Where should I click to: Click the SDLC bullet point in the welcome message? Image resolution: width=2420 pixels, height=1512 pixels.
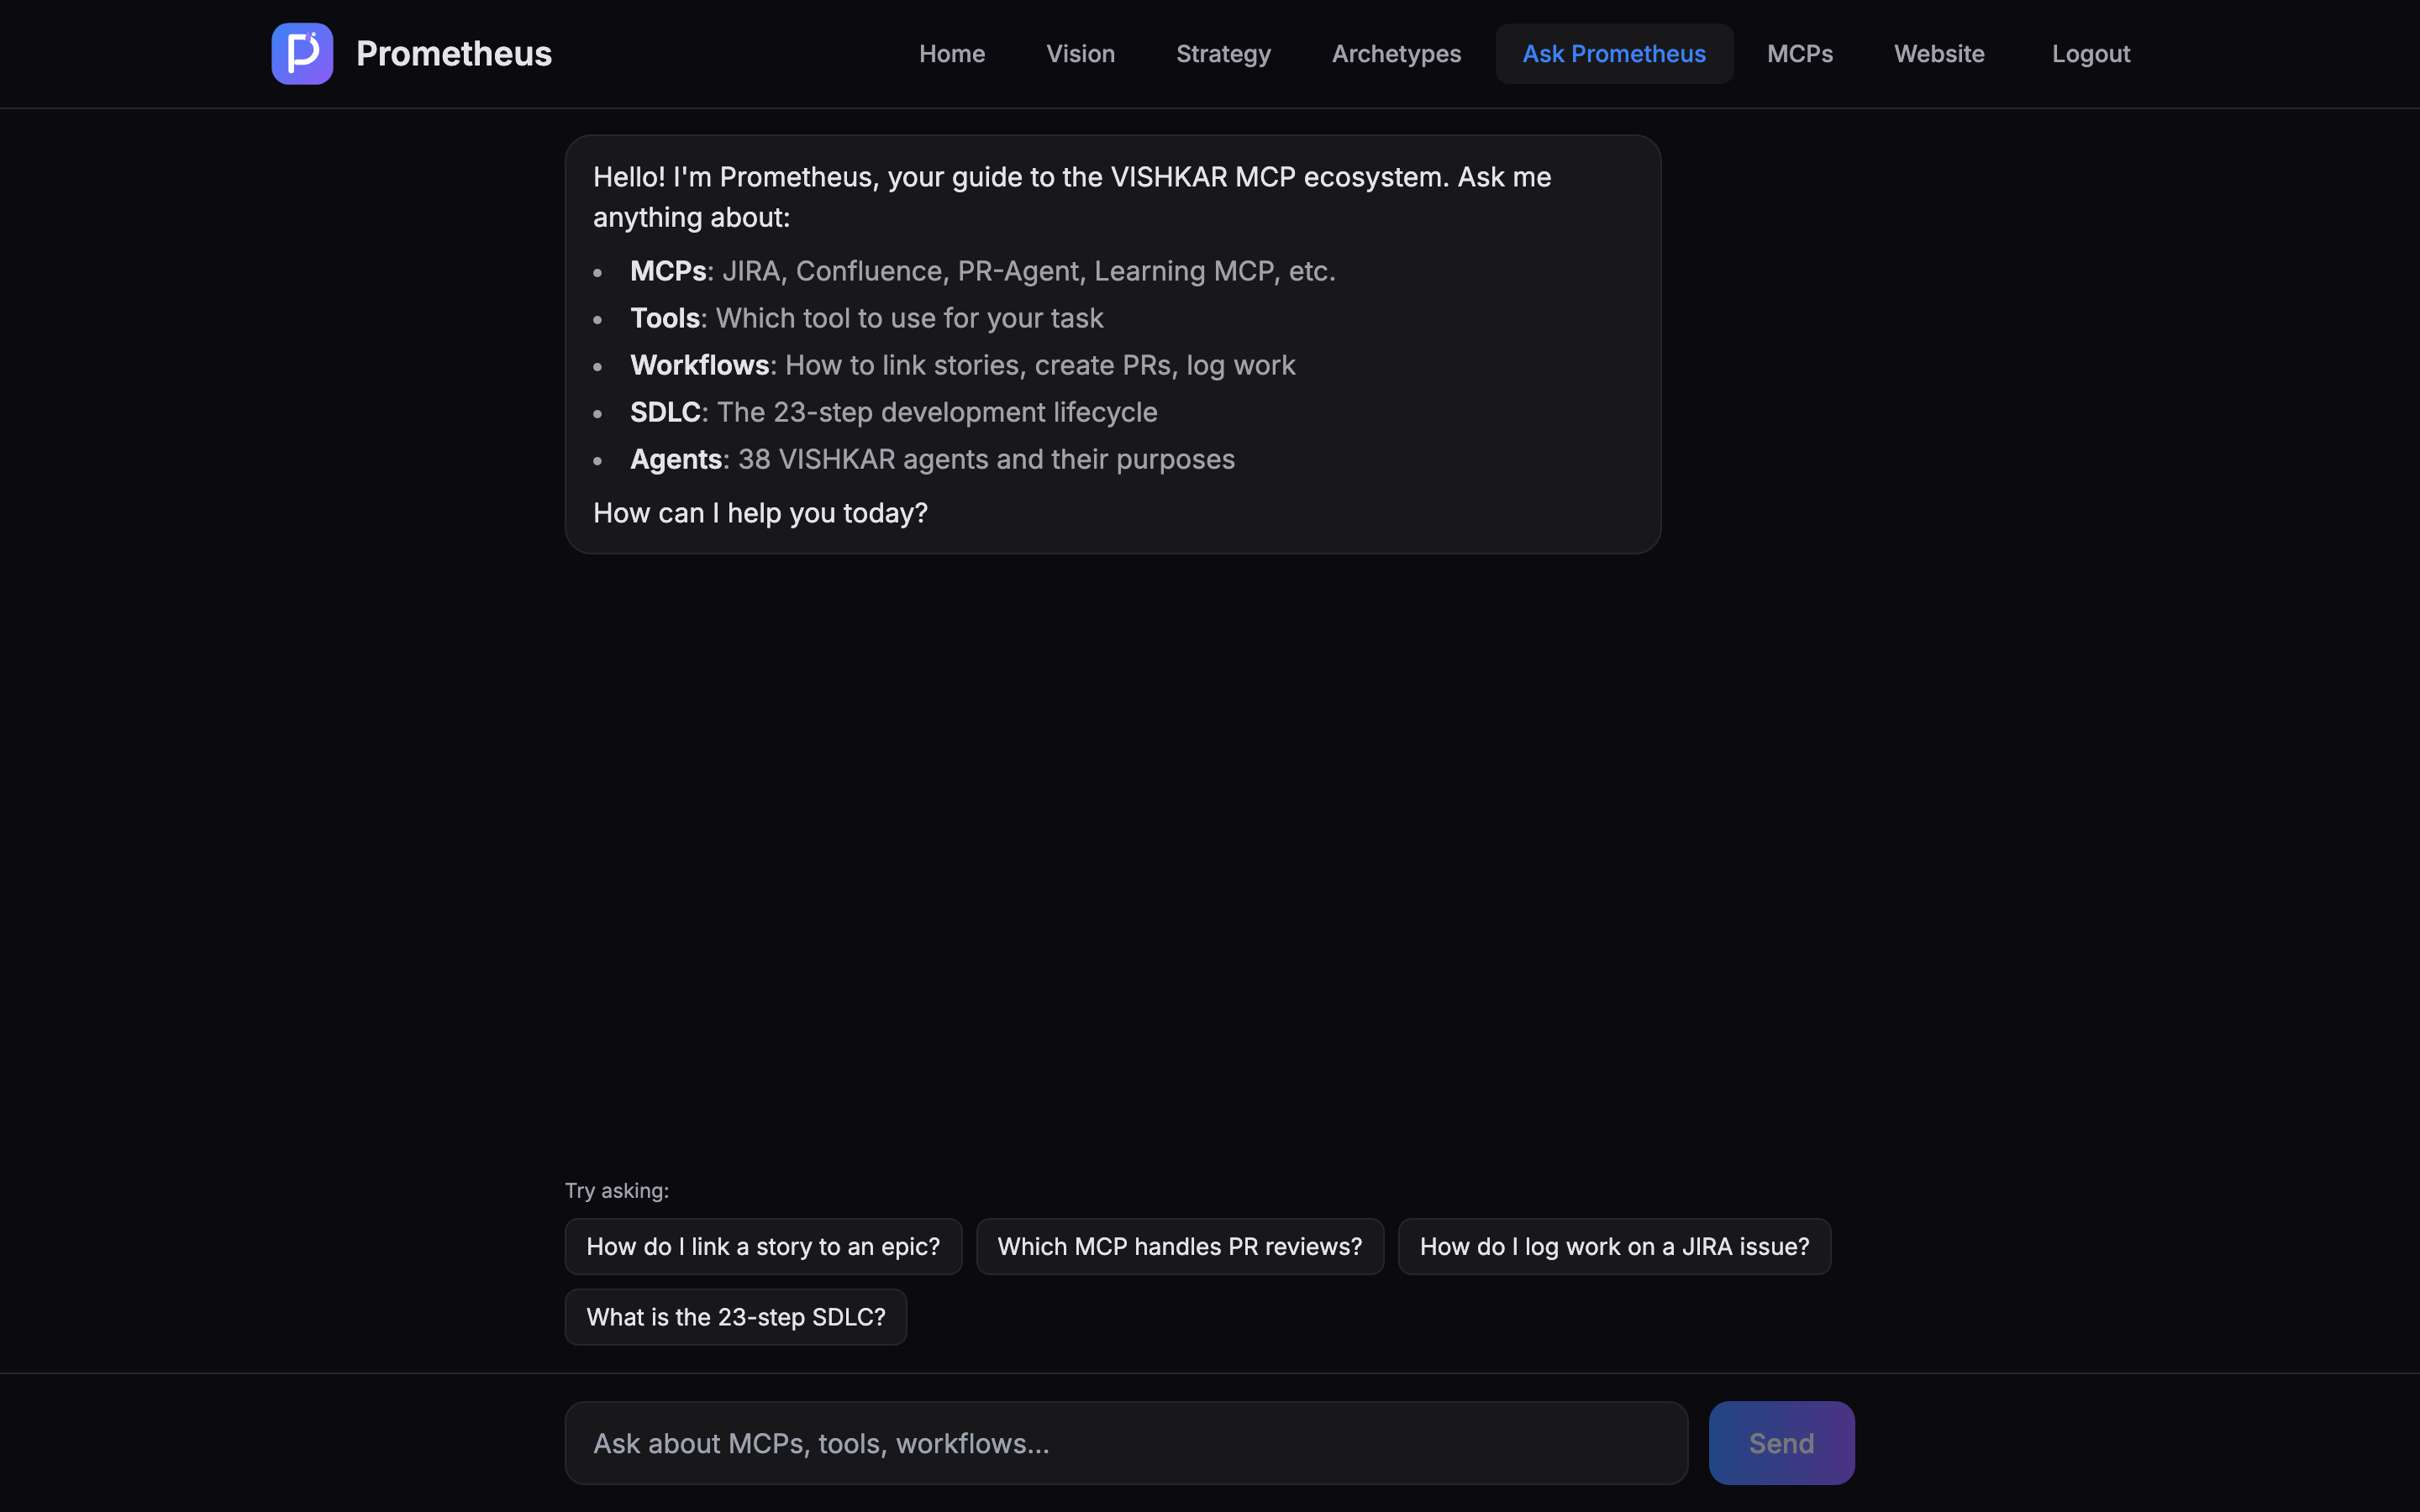click(893, 411)
